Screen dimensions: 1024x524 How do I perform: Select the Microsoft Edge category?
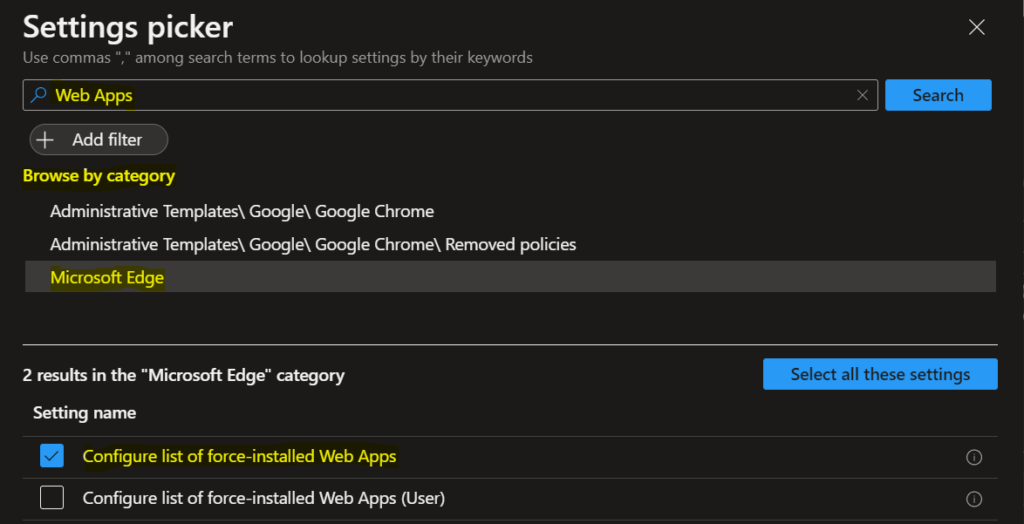point(510,277)
